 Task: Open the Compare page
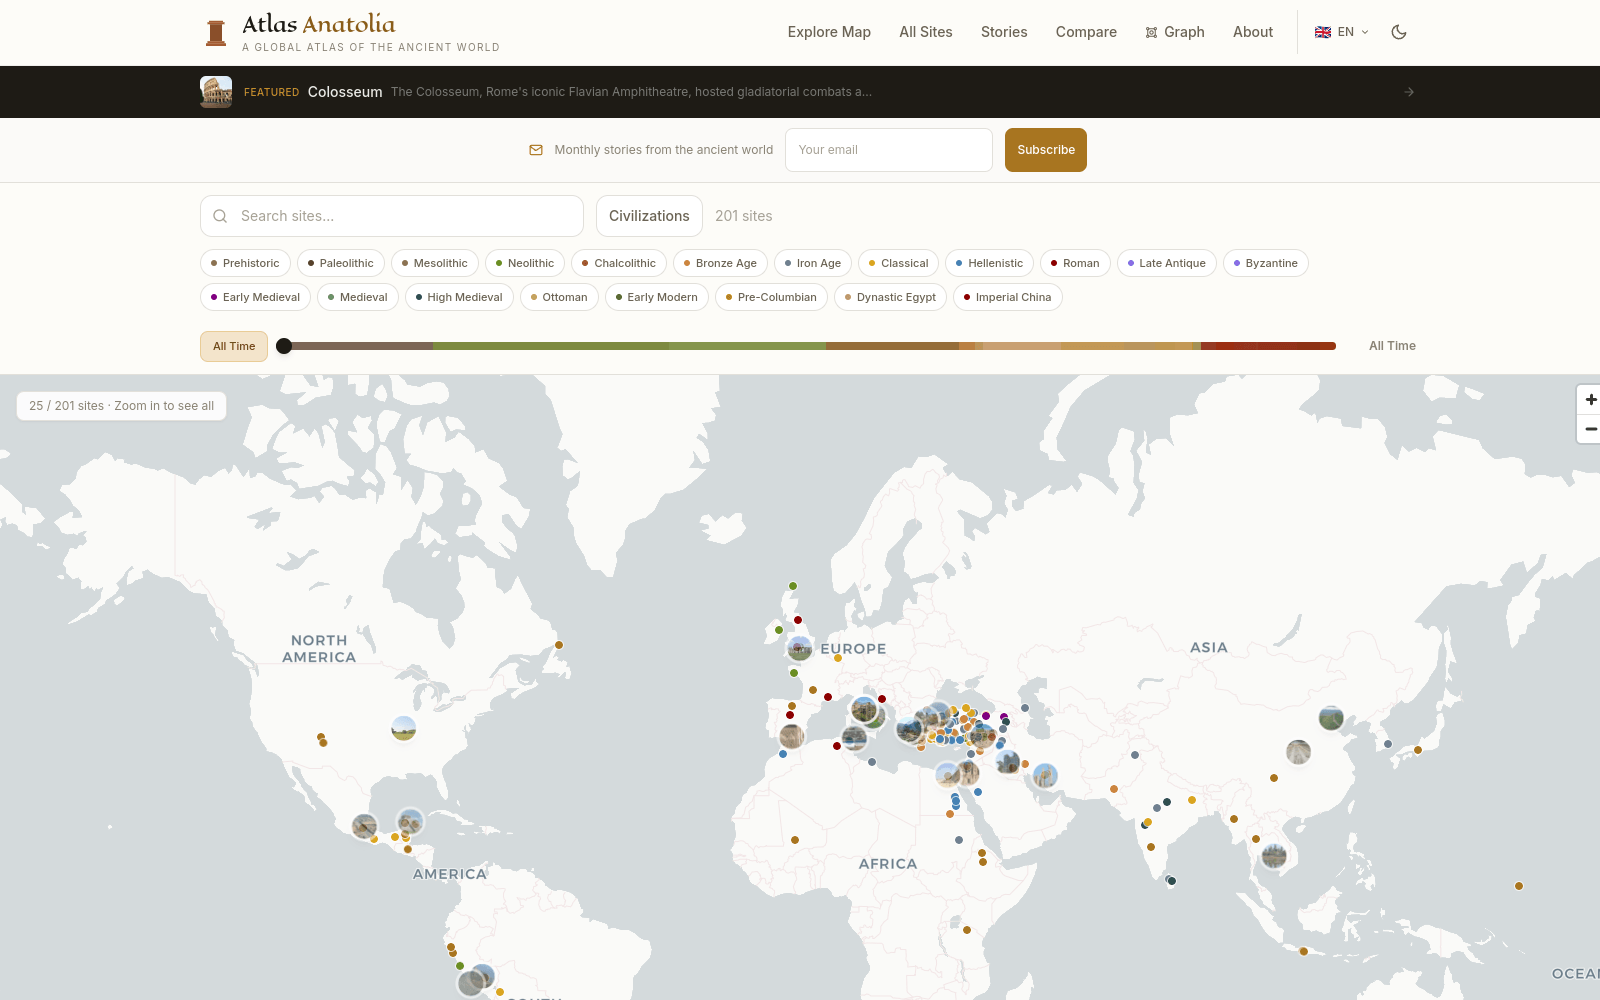(1086, 32)
